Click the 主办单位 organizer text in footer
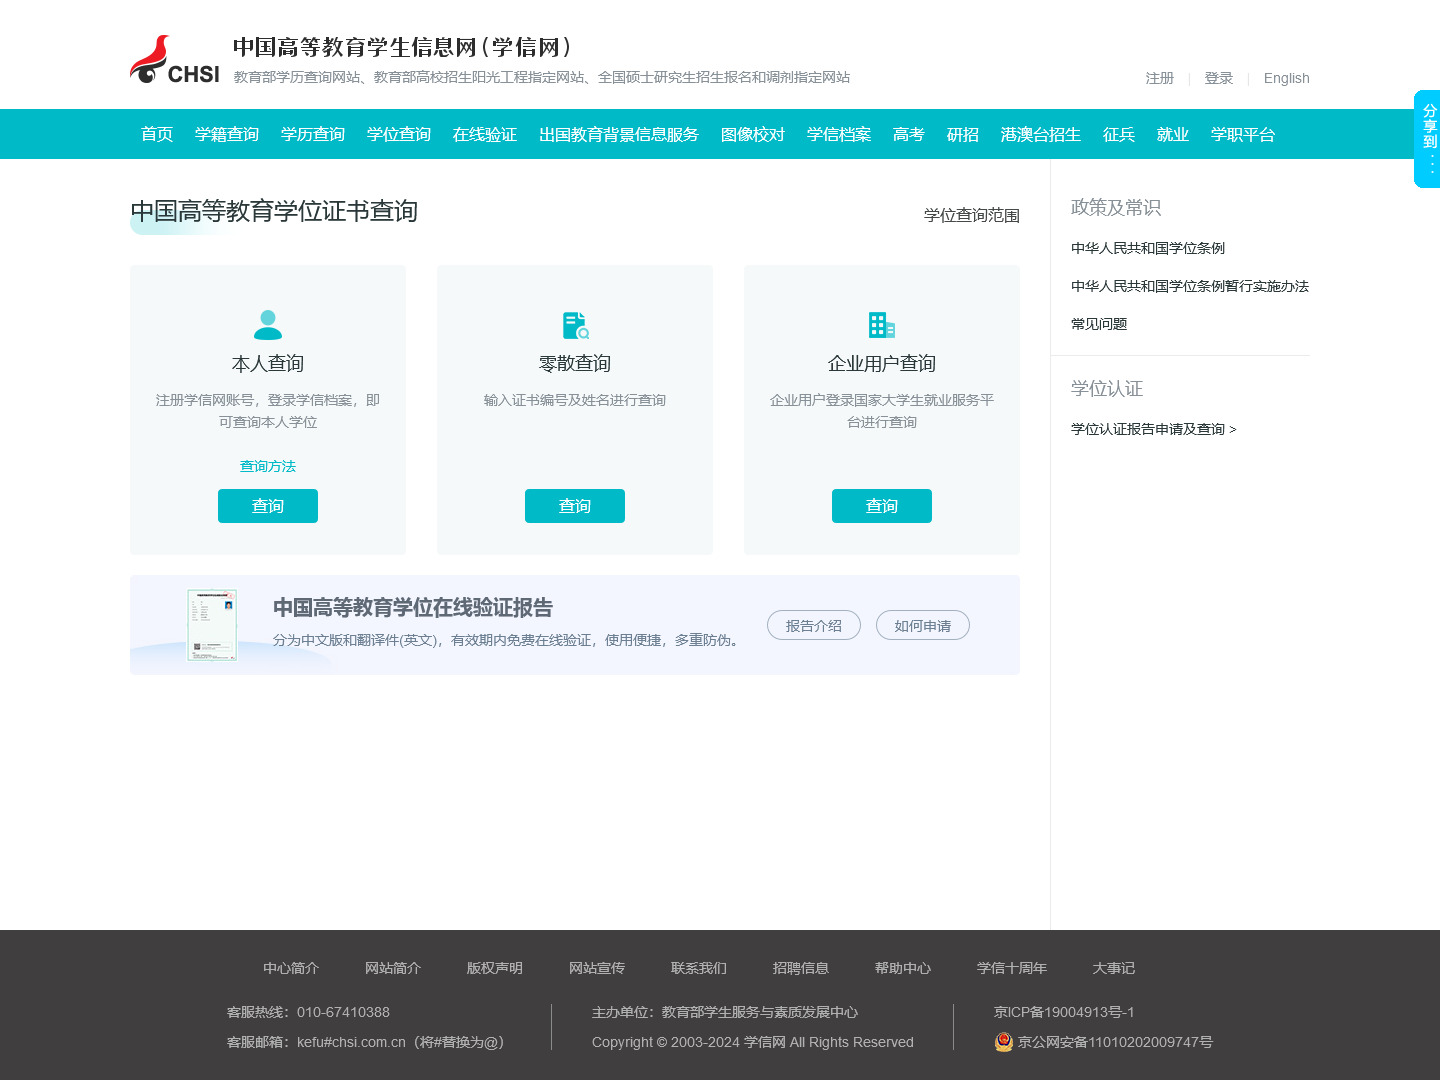 point(725,1012)
